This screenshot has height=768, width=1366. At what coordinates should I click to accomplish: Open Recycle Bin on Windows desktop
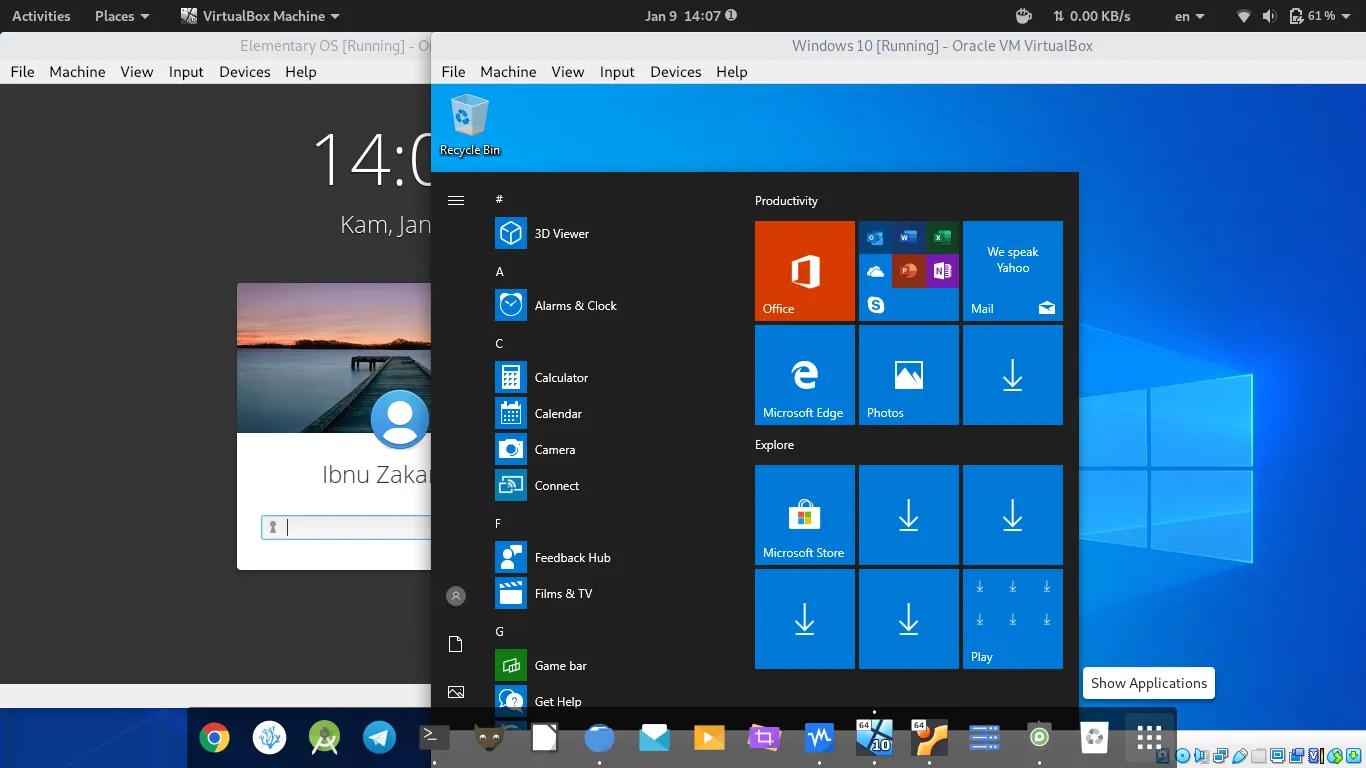[470, 125]
